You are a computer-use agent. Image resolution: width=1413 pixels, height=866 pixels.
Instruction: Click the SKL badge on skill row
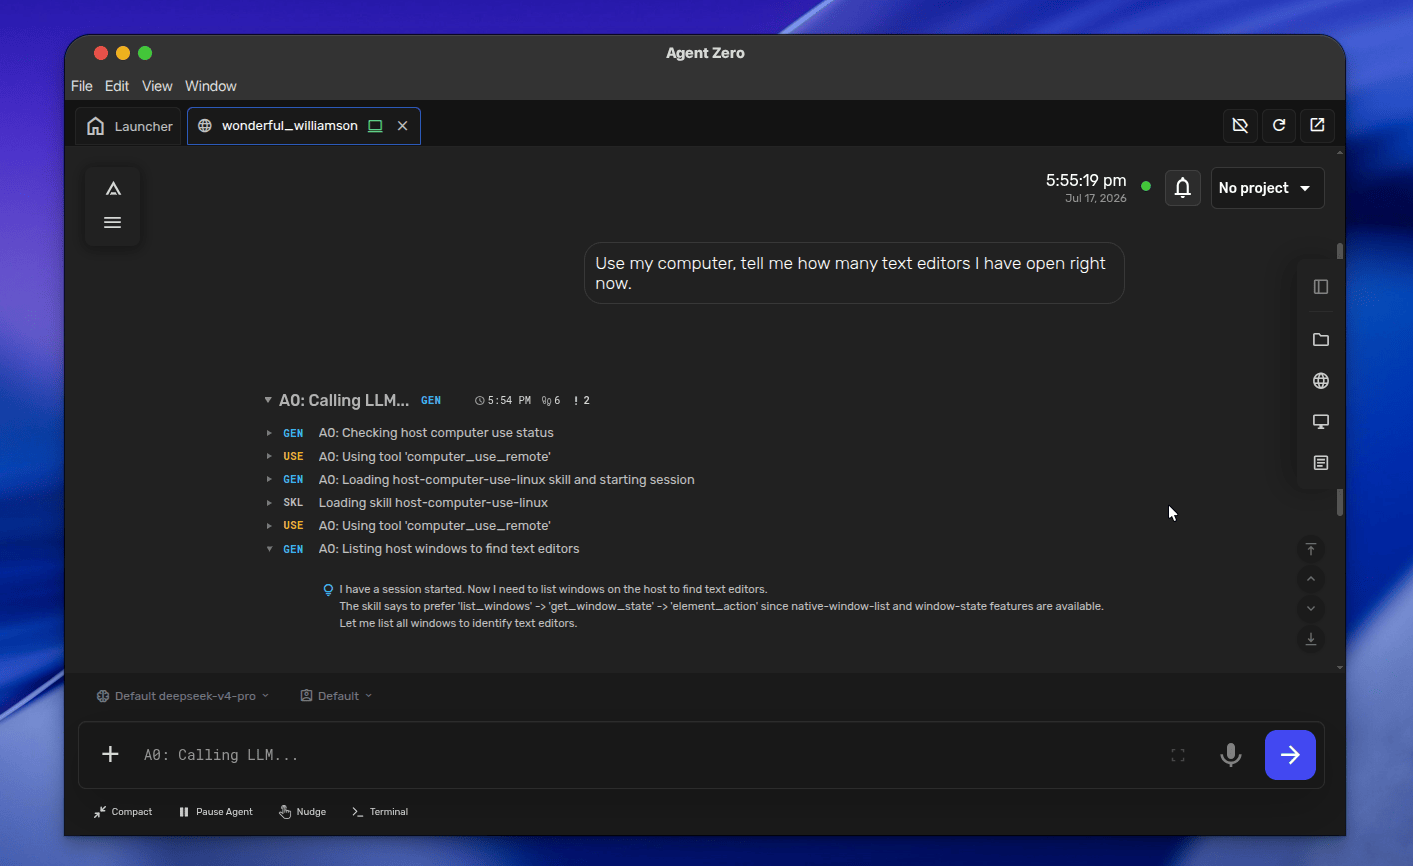click(x=293, y=503)
